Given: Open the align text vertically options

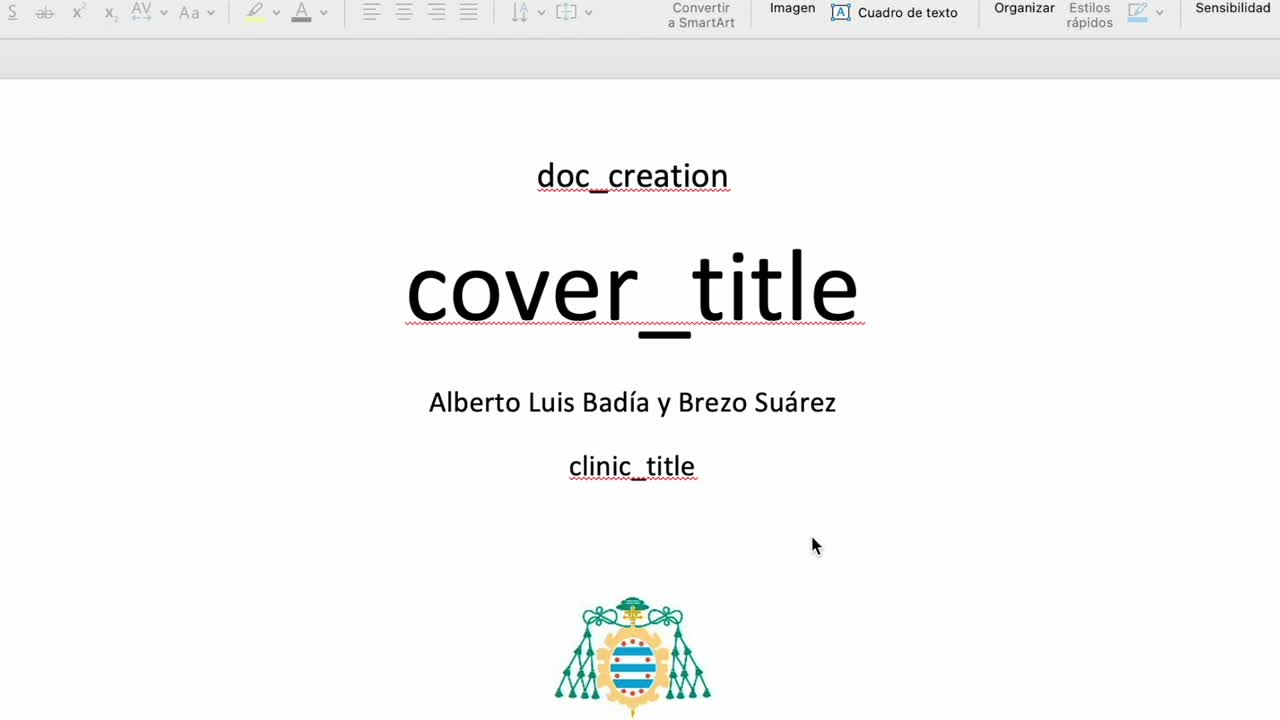Looking at the screenshot, I should pyautogui.click(x=566, y=13).
